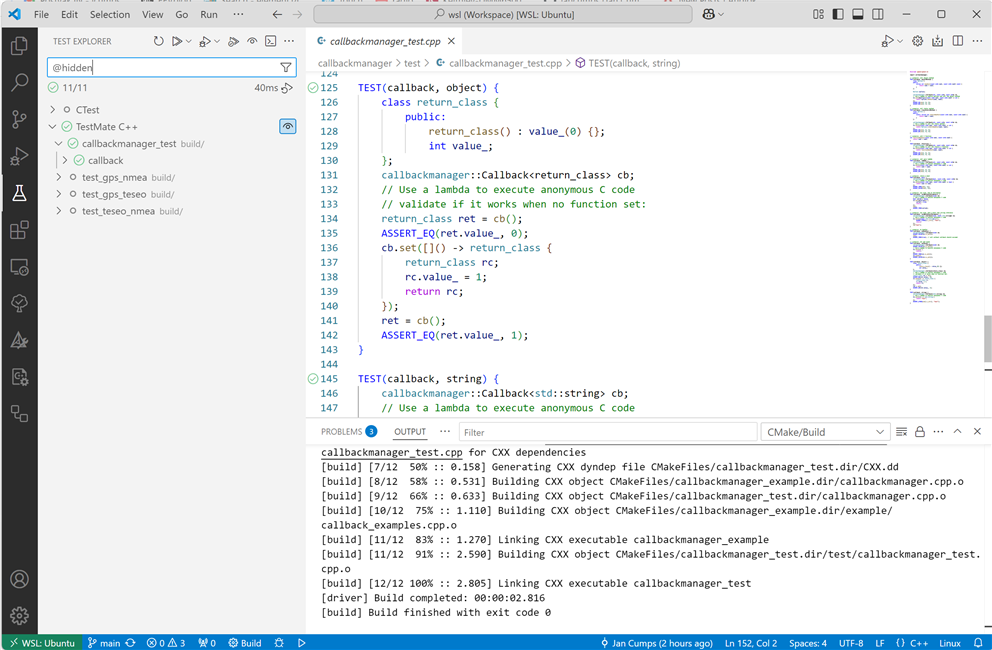Click the Show Test Output terminal icon

point(270,42)
